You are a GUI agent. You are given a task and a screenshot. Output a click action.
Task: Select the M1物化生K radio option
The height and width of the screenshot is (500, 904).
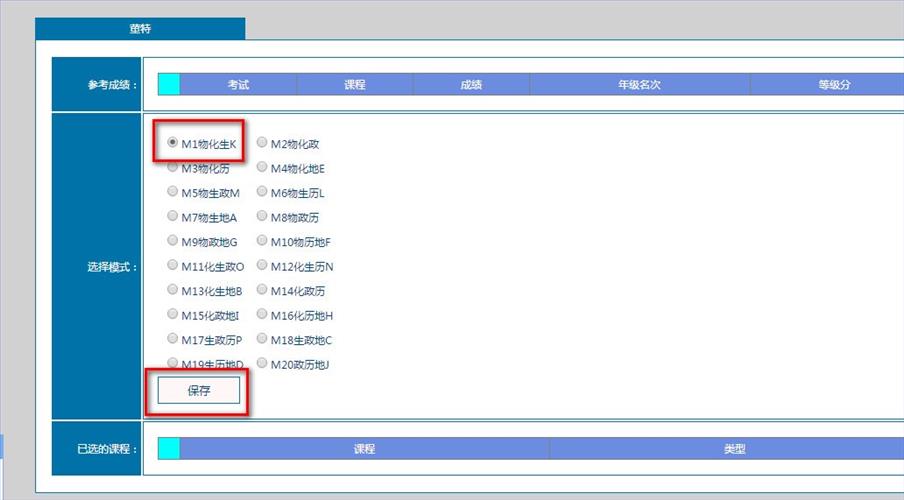173,143
